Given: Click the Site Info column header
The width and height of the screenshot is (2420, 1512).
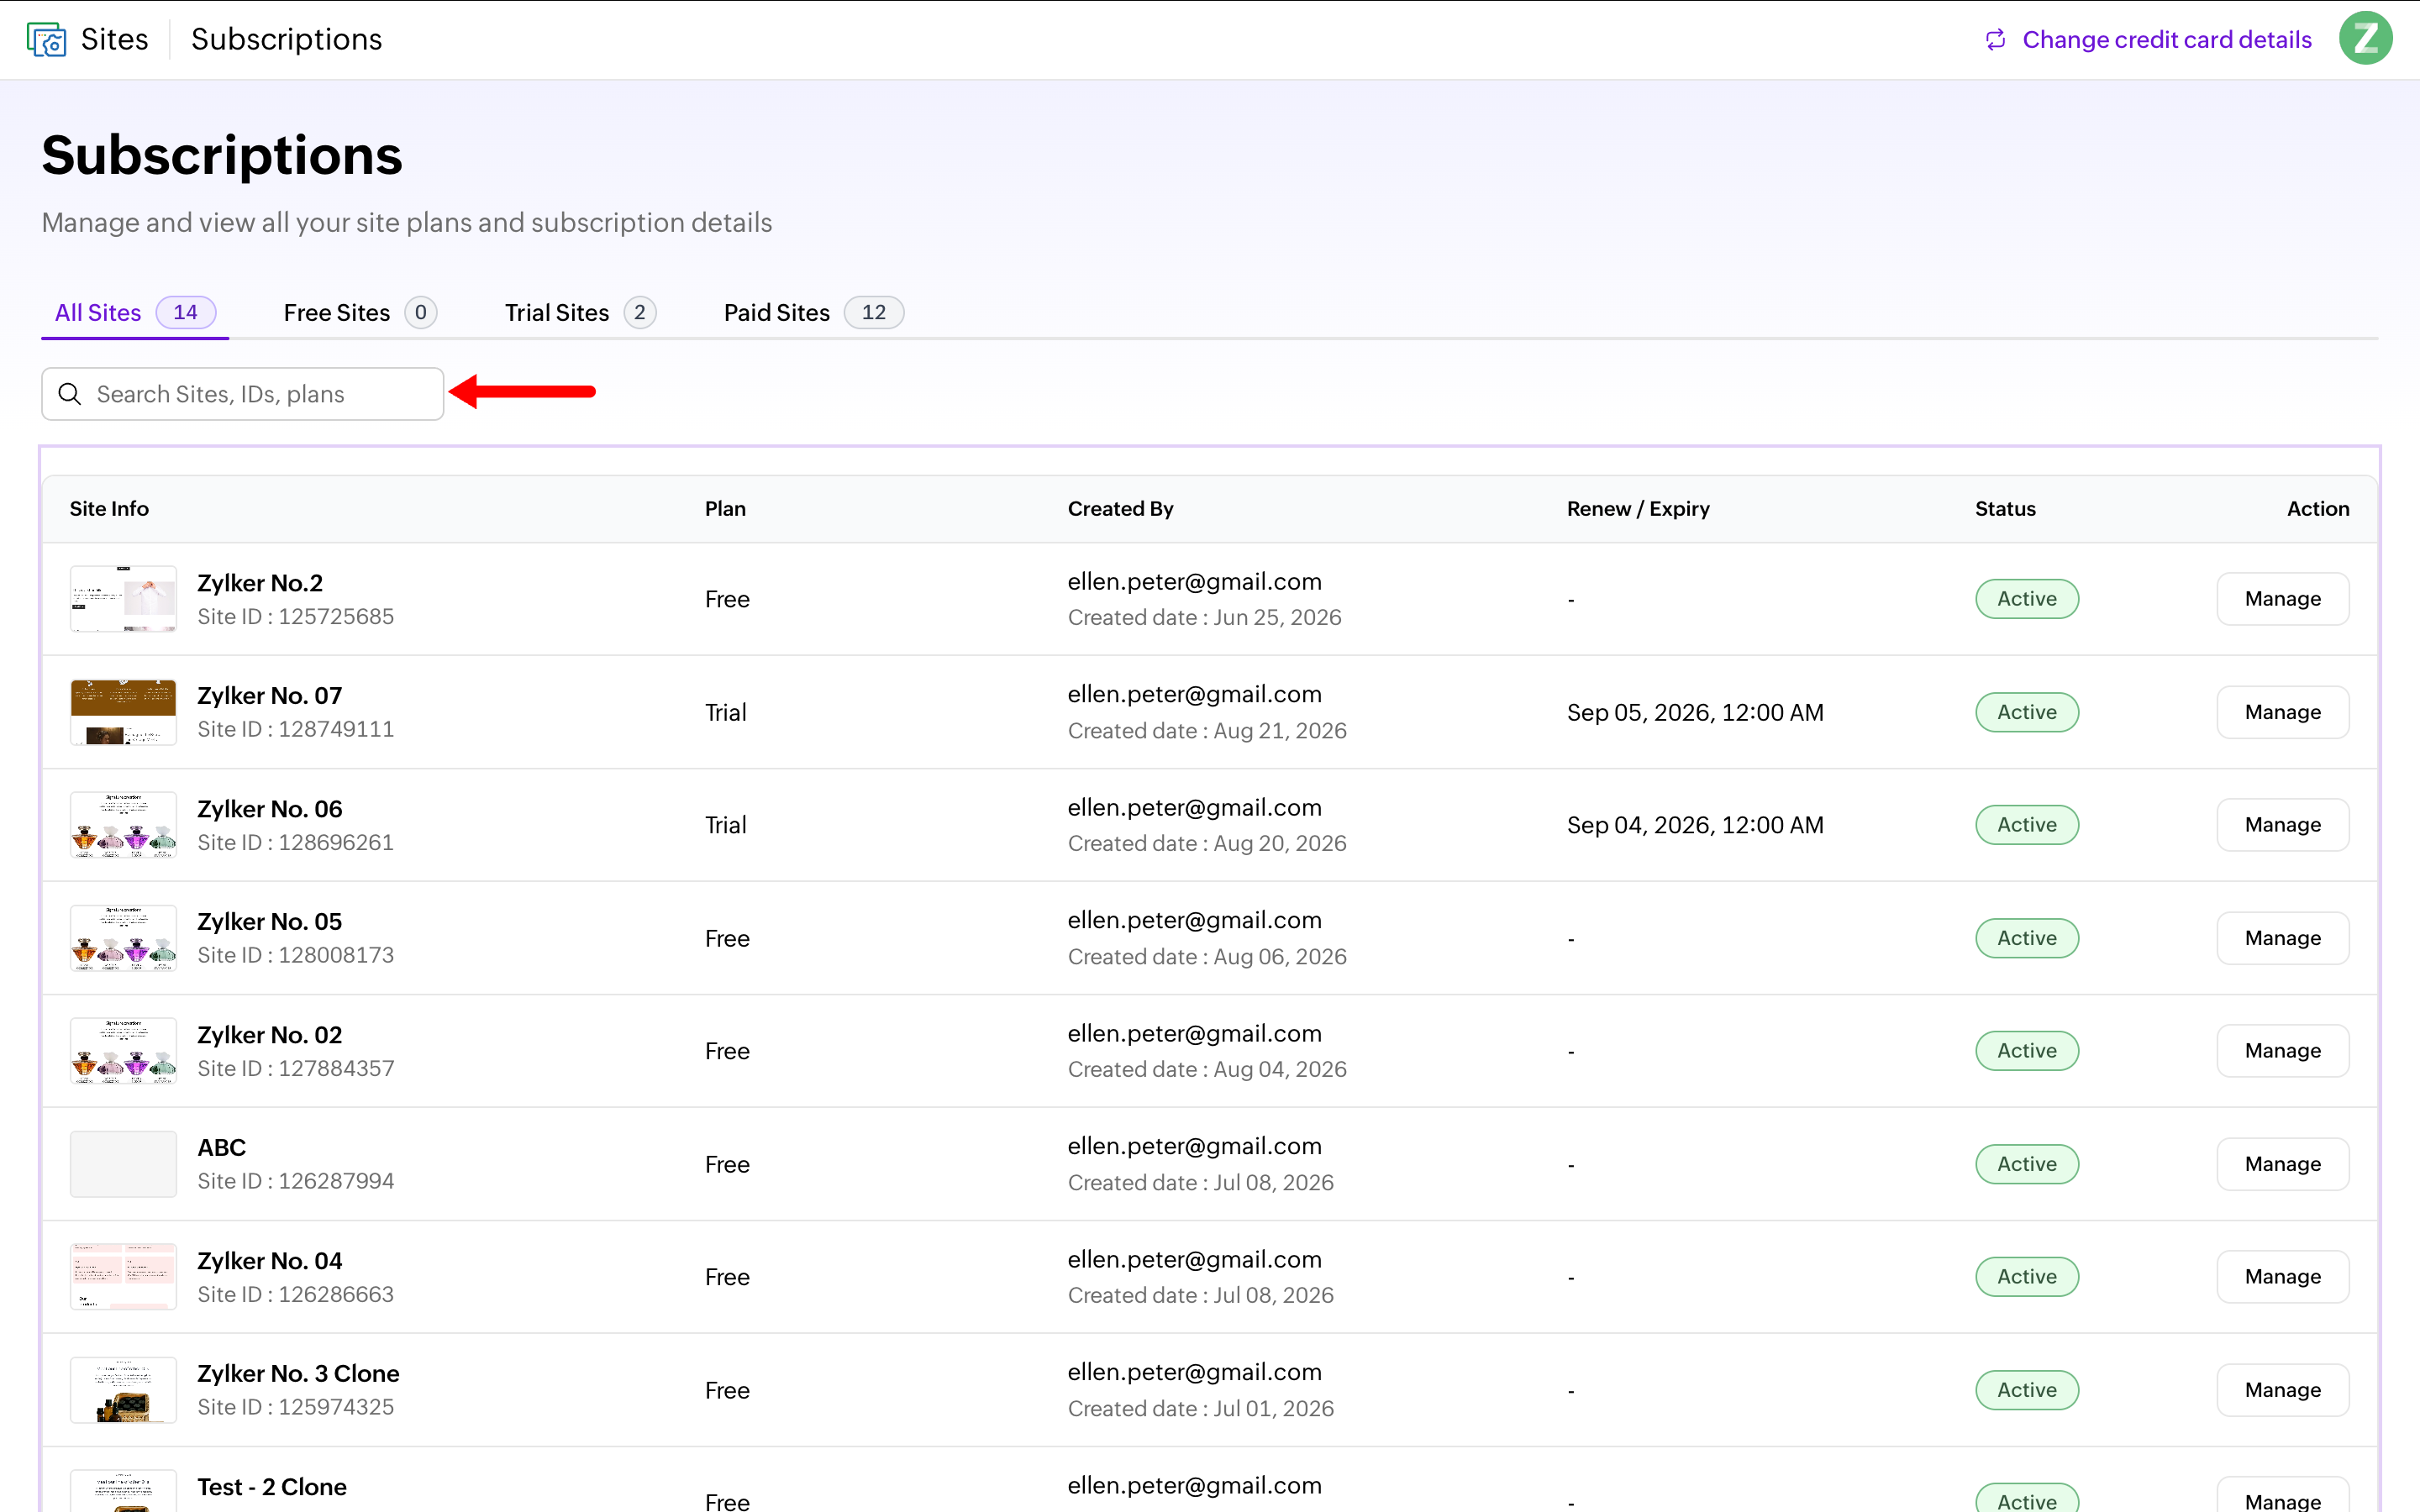Looking at the screenshot, I should point(109,508).
